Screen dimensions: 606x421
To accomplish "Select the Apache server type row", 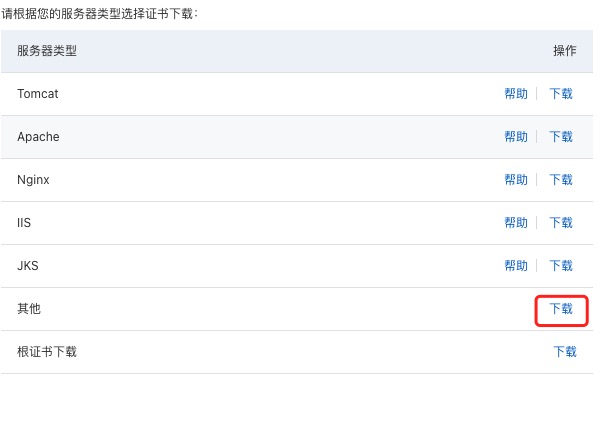I will coord(38,137).
